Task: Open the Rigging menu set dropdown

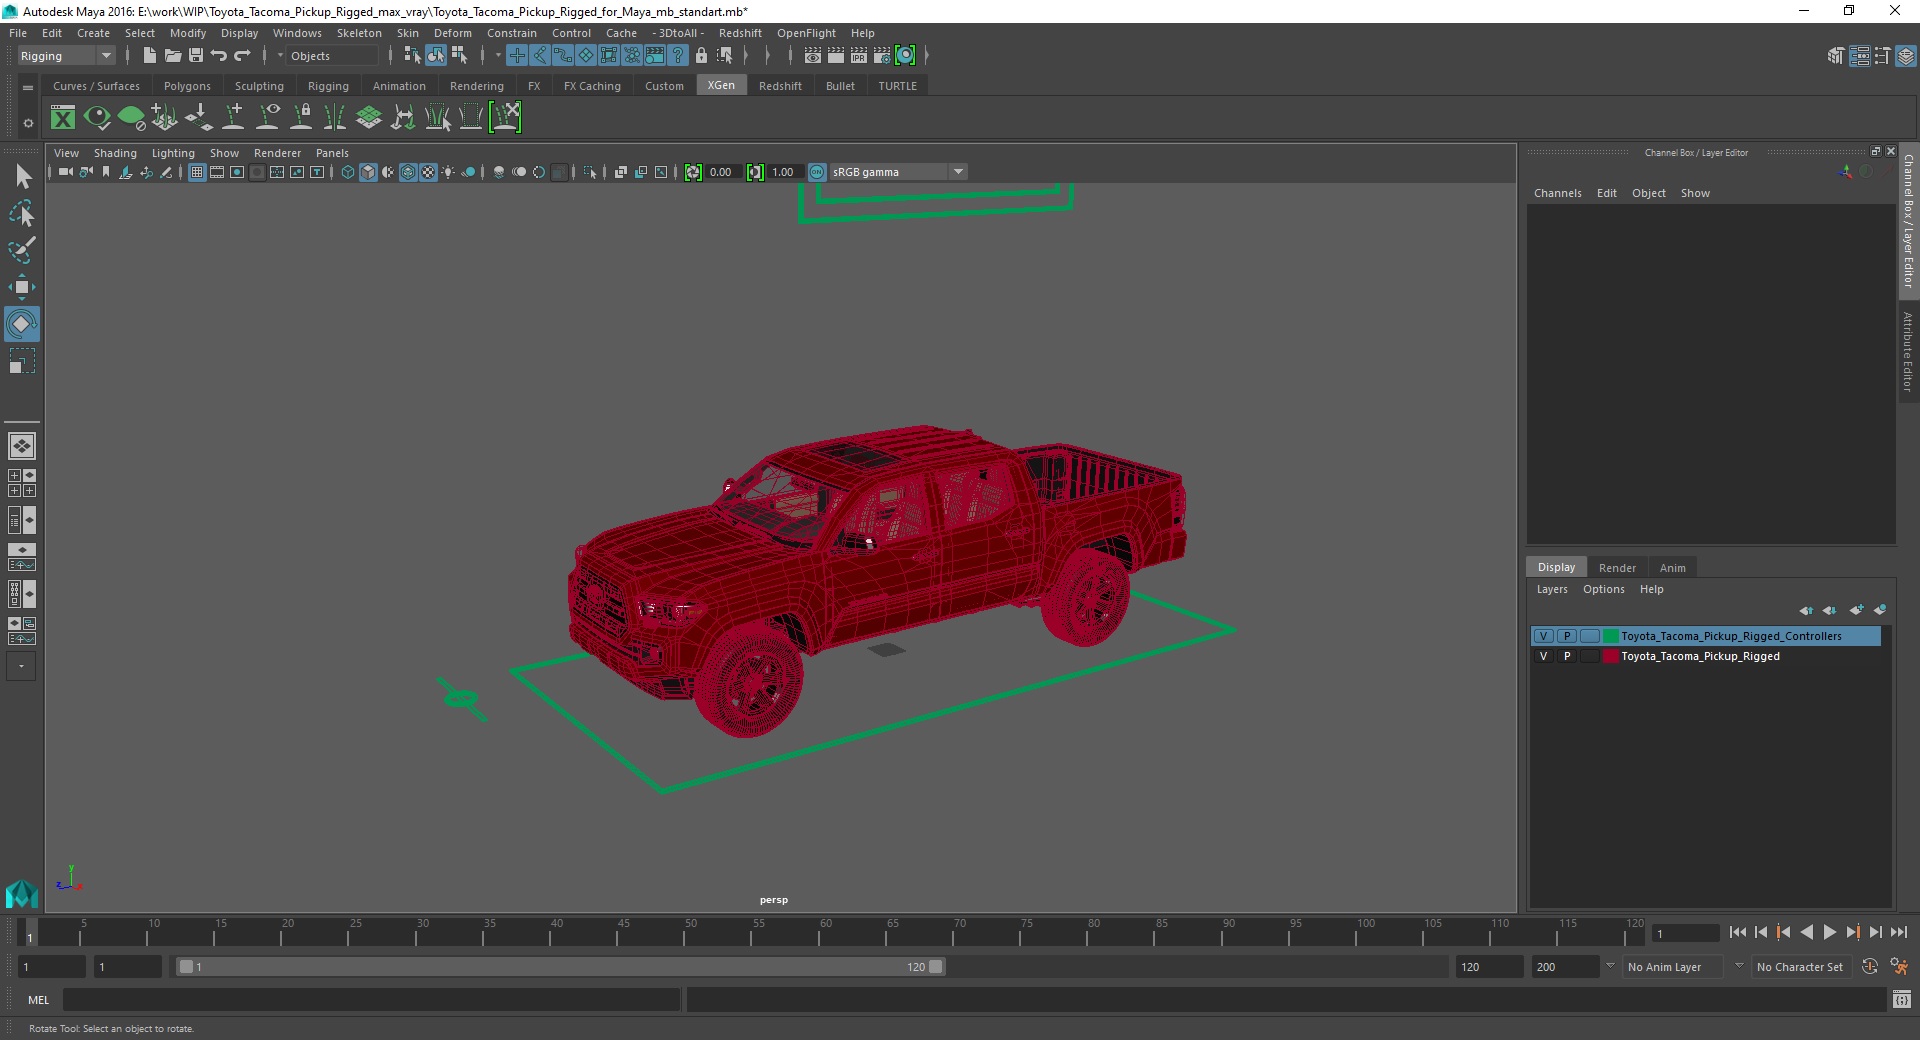Action: click(66, 56)
